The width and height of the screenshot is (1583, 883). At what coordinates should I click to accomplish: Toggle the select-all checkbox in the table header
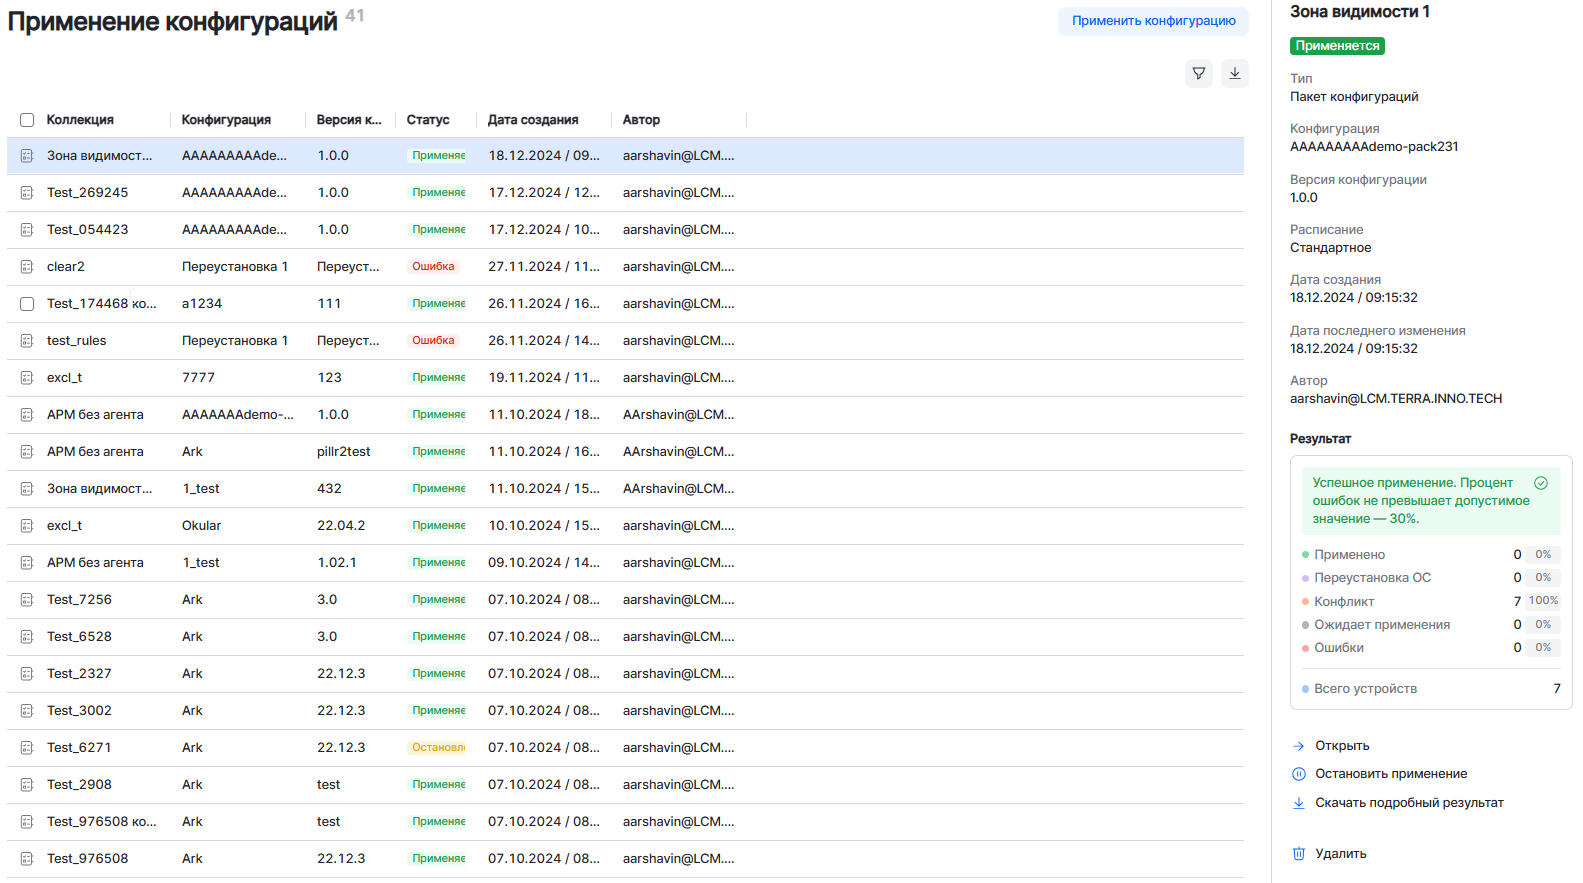(27, 120)
